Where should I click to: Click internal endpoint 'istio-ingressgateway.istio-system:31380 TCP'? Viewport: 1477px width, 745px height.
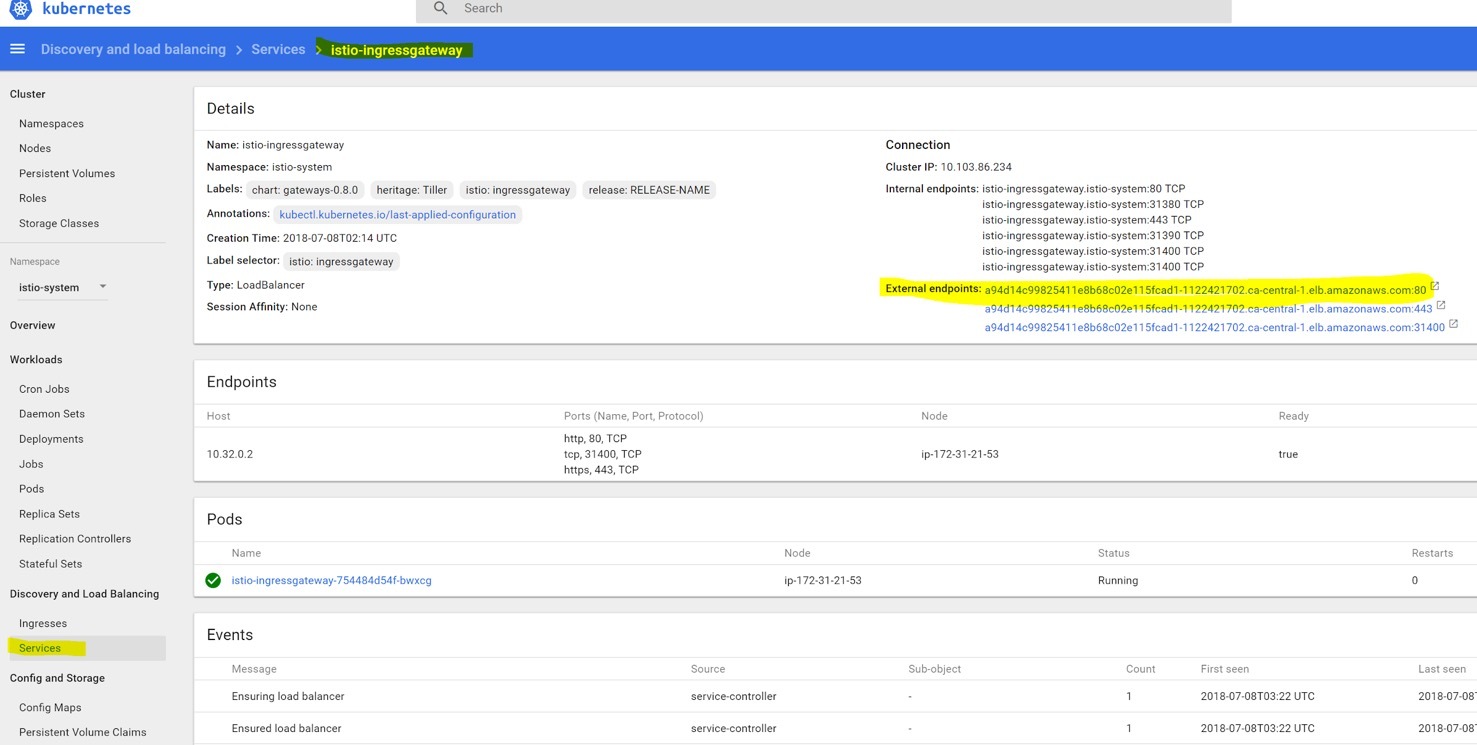click(x=1093, y=204)
